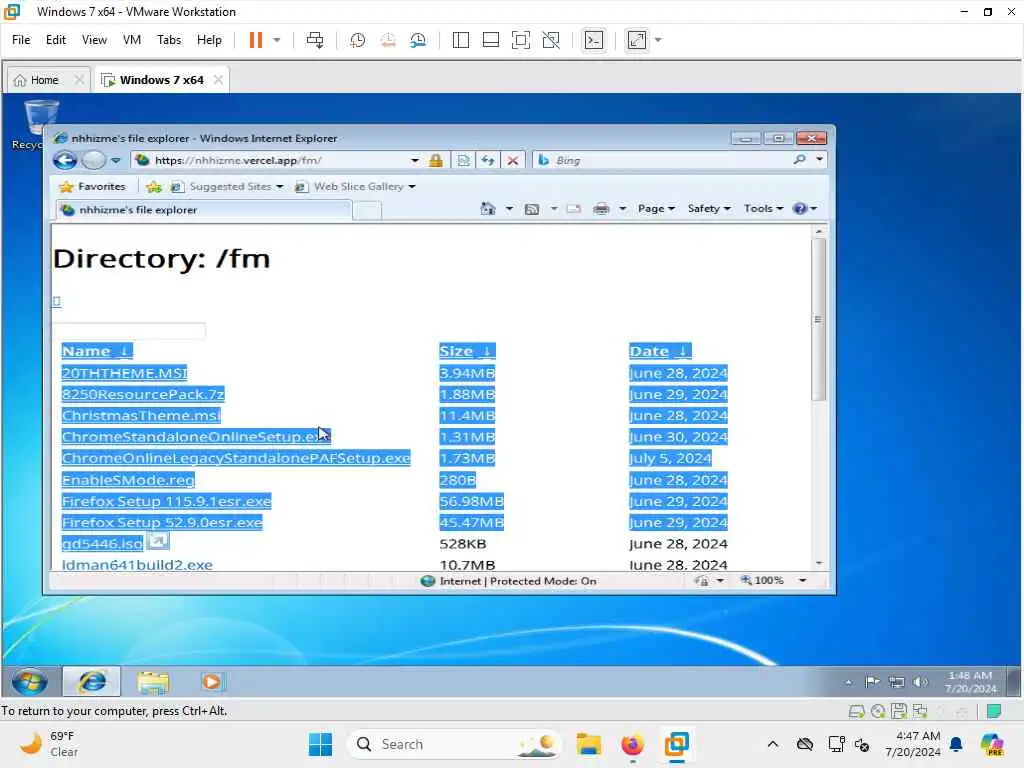1024x768 pixels.
Task: Click the search magnifier icon in IE
Action: click(x=799, y=159)
